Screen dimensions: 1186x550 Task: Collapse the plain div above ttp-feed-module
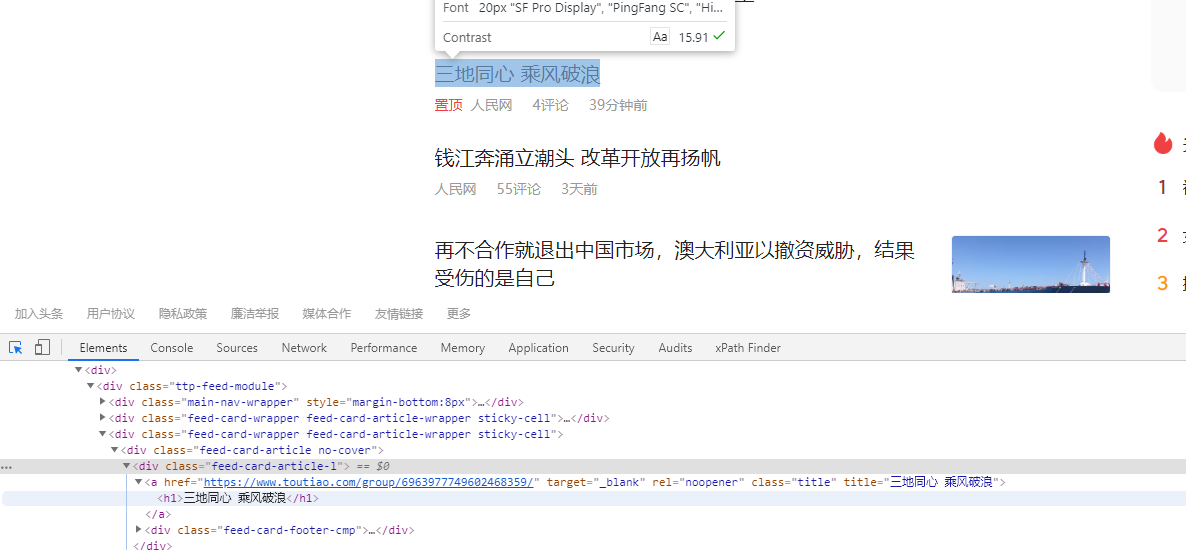tap(79, 370)
